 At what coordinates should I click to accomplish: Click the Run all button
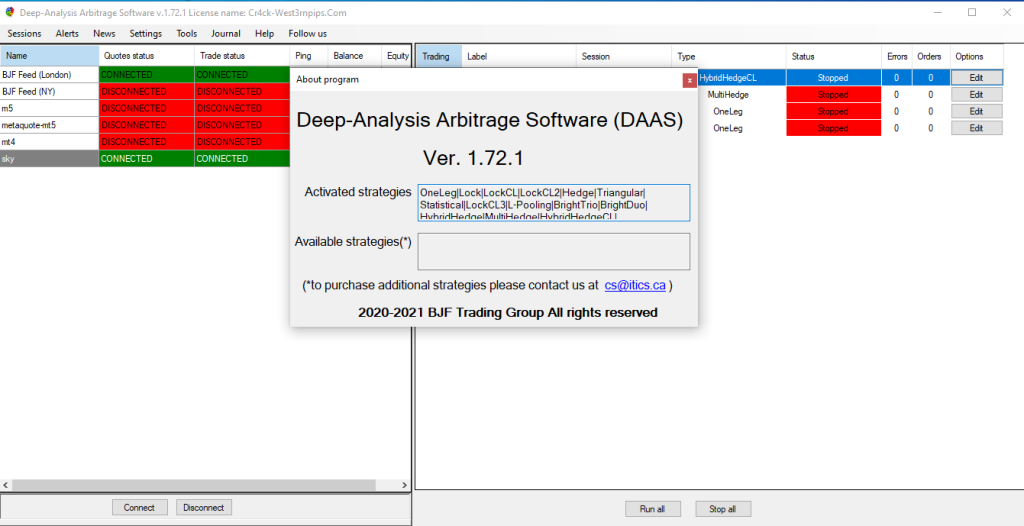pyautogui.click(x=653, y=509)
